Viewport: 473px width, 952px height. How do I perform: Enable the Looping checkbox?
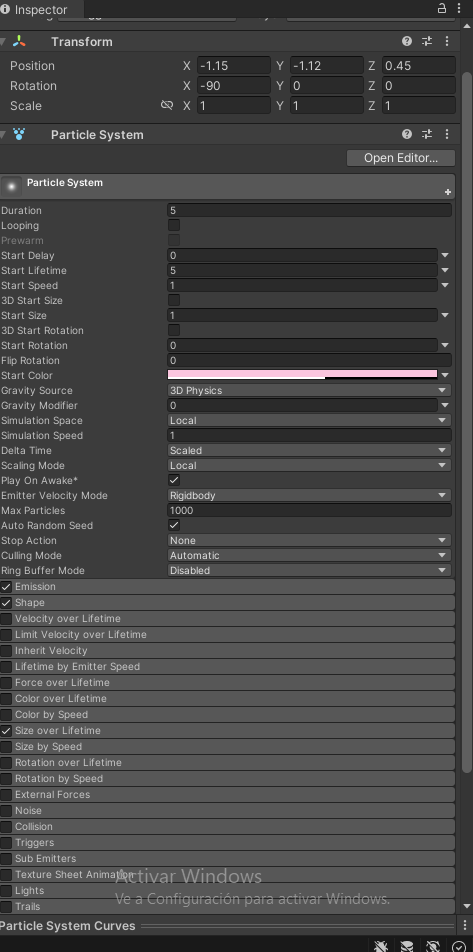[174, 225]
